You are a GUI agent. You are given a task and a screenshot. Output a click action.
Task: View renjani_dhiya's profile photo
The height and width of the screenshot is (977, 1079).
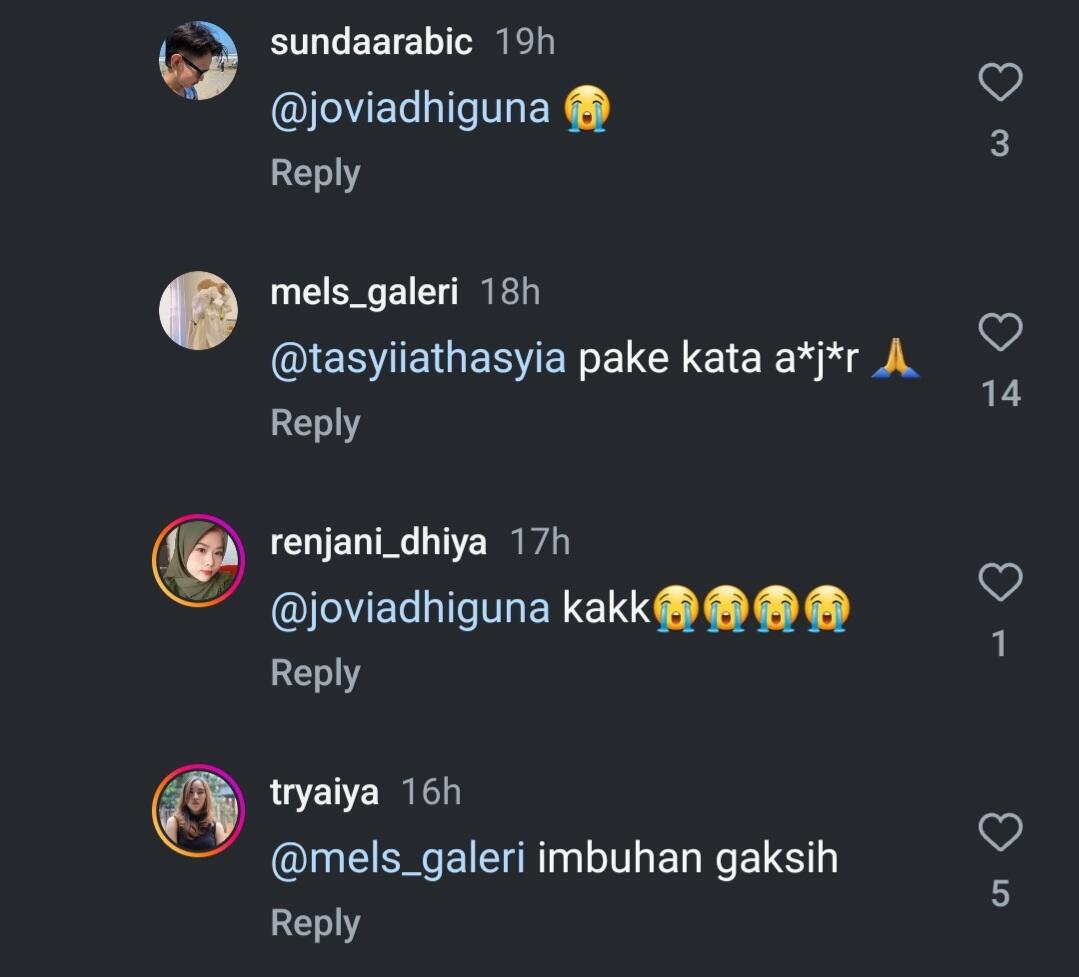pyautogui.click(x=197, y=558)
